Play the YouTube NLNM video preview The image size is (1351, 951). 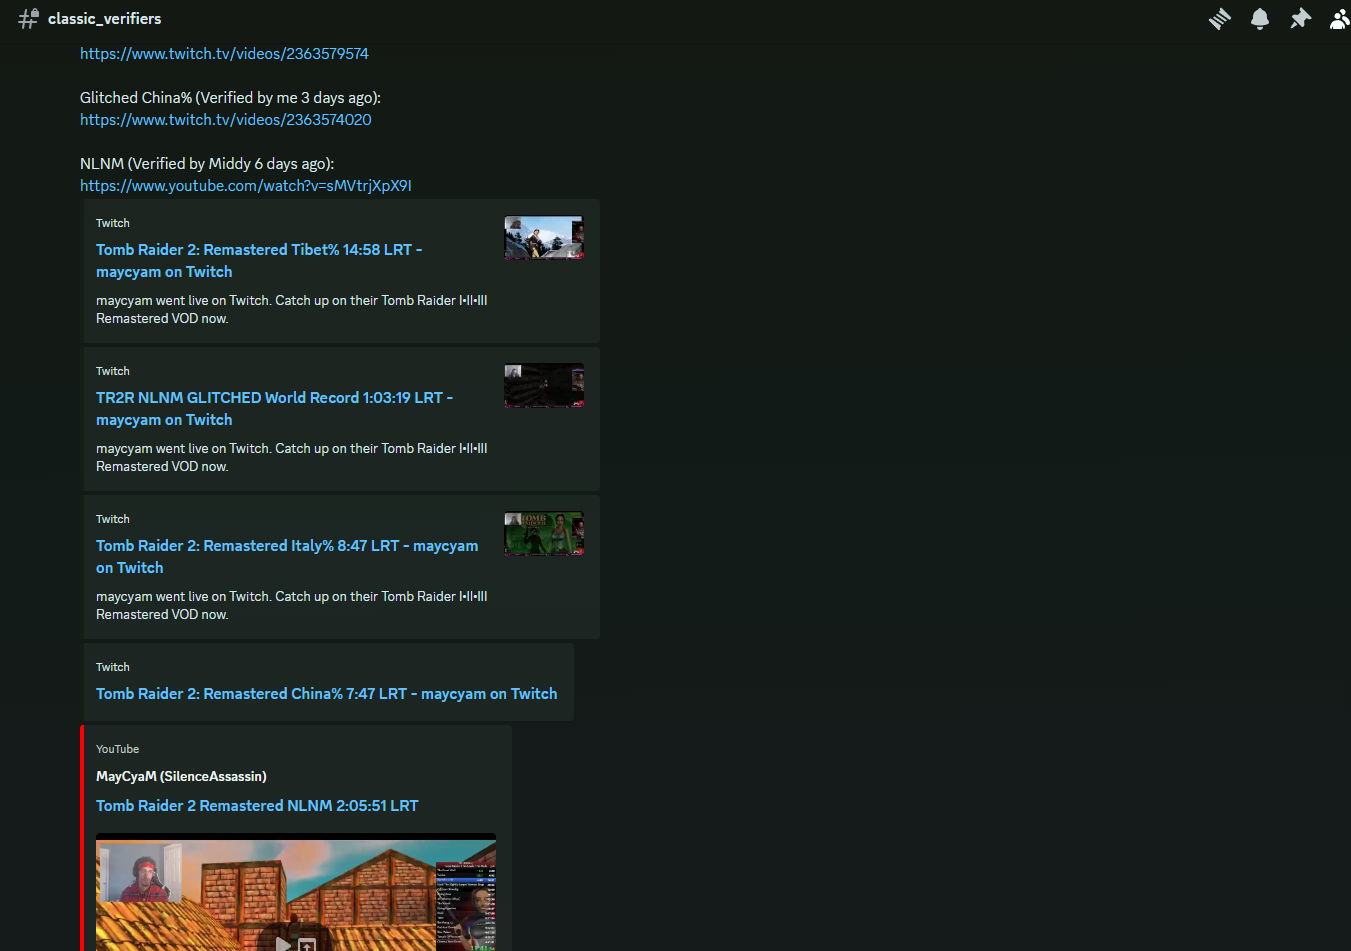coord(283,943)
